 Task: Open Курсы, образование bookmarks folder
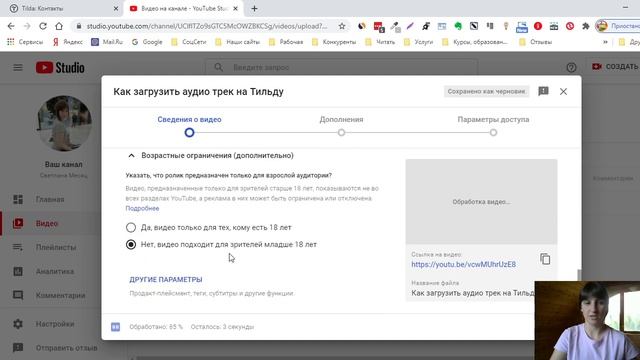[475, 42]
